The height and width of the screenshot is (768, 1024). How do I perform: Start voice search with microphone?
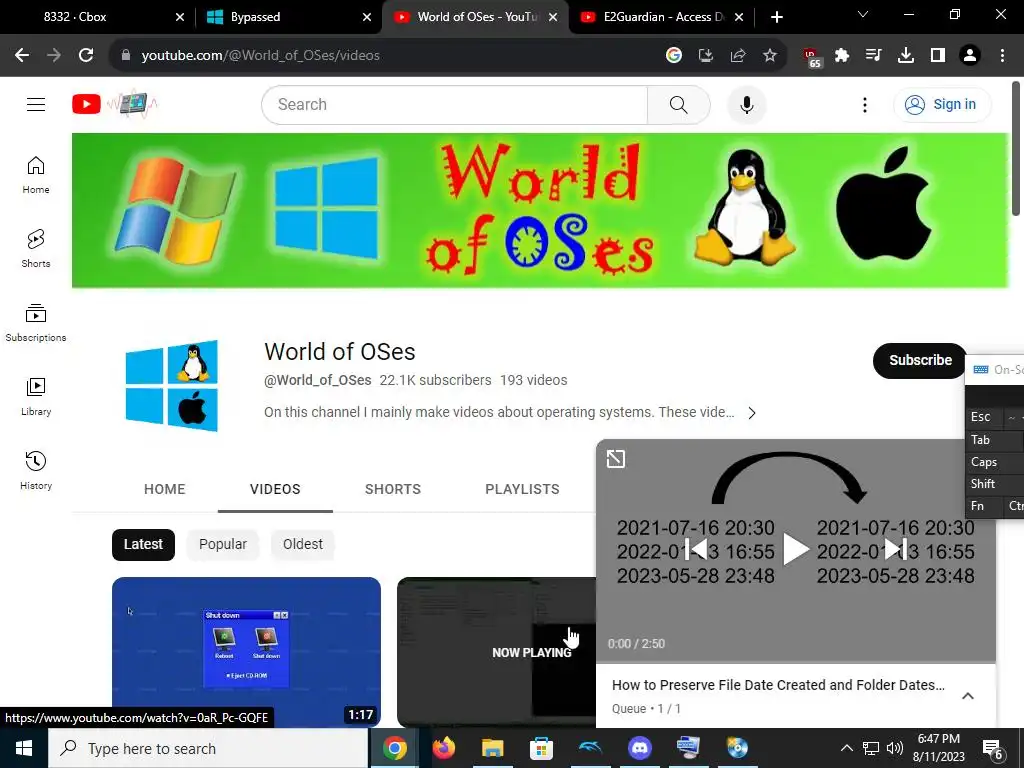coord(746,104)
